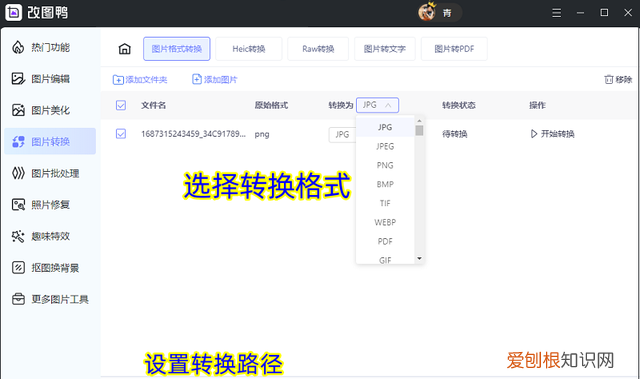Viewport: 640px width, 379px height.
Task: Open 更多图片工具 sidebar item label
Action: point(60,299)
